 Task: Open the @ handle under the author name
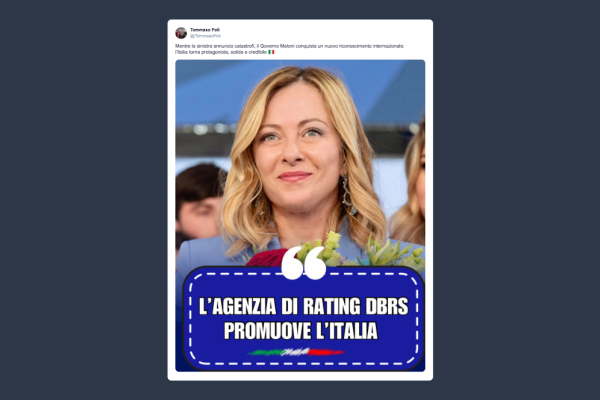click(205, 36)
